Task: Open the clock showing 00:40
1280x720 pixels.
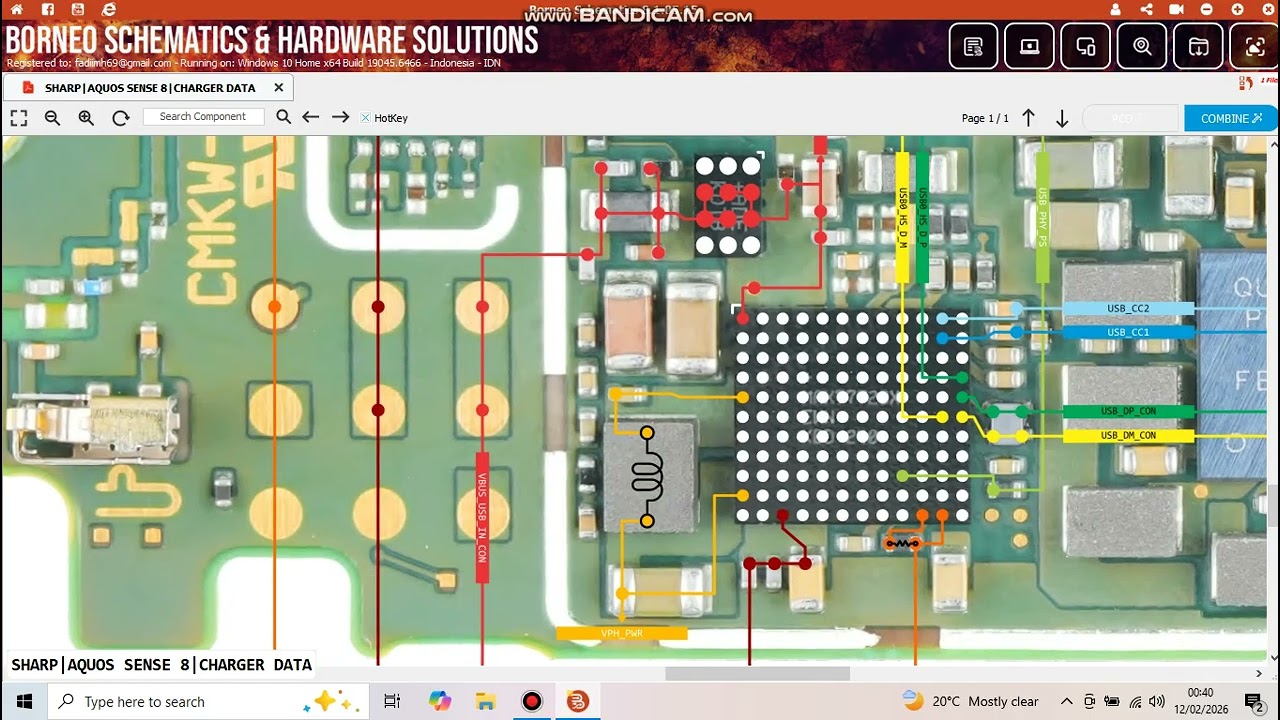Action: point(1200,701)
